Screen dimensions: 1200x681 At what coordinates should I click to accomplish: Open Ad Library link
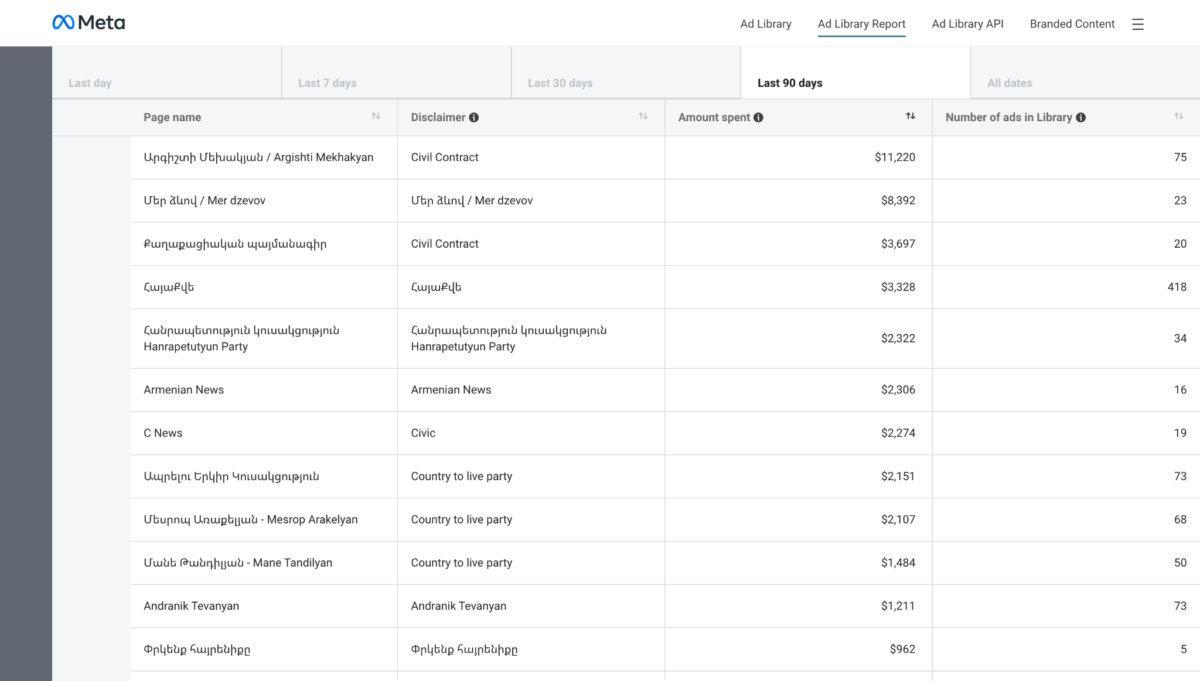click(x=765, y=24)
